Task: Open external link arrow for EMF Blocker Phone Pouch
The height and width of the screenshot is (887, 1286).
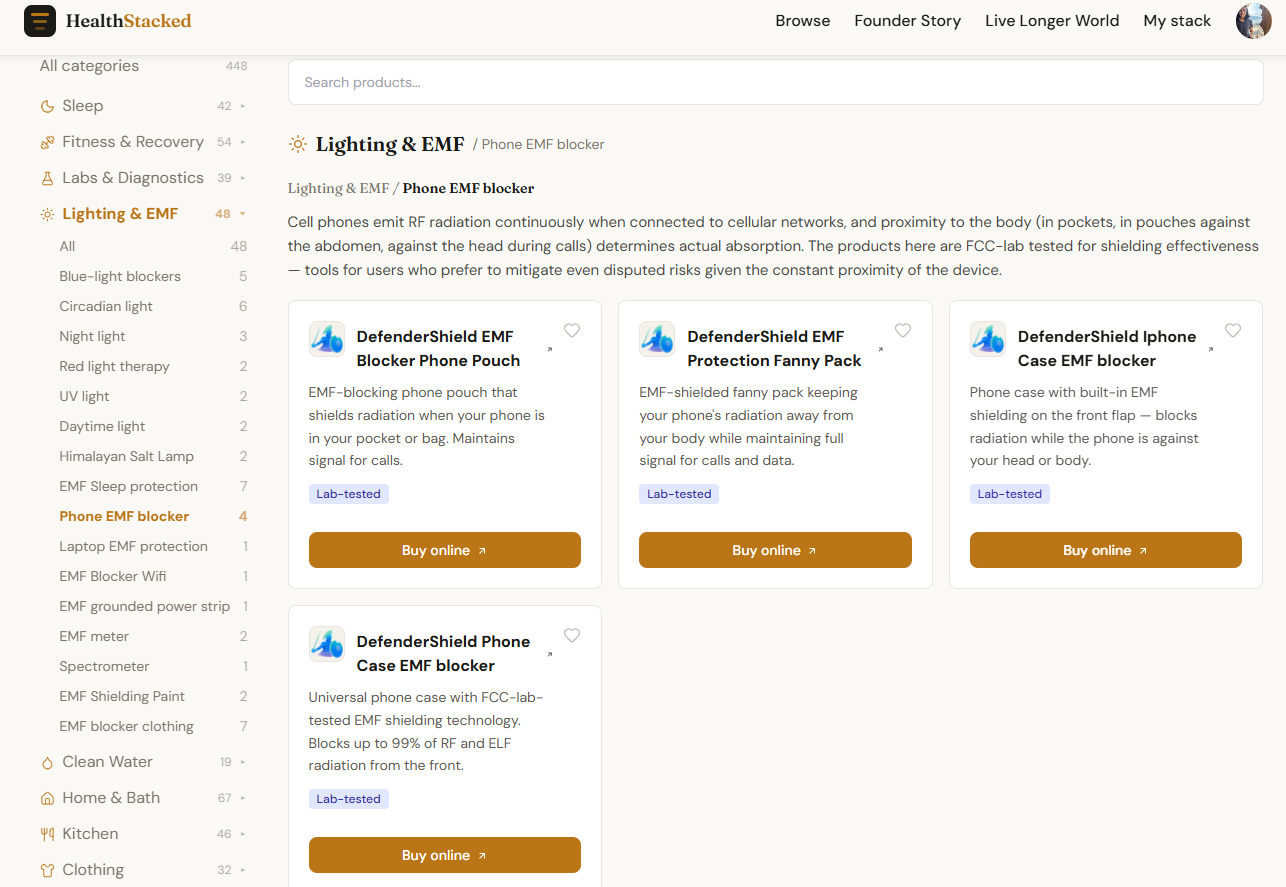Action: pos(549,349)
